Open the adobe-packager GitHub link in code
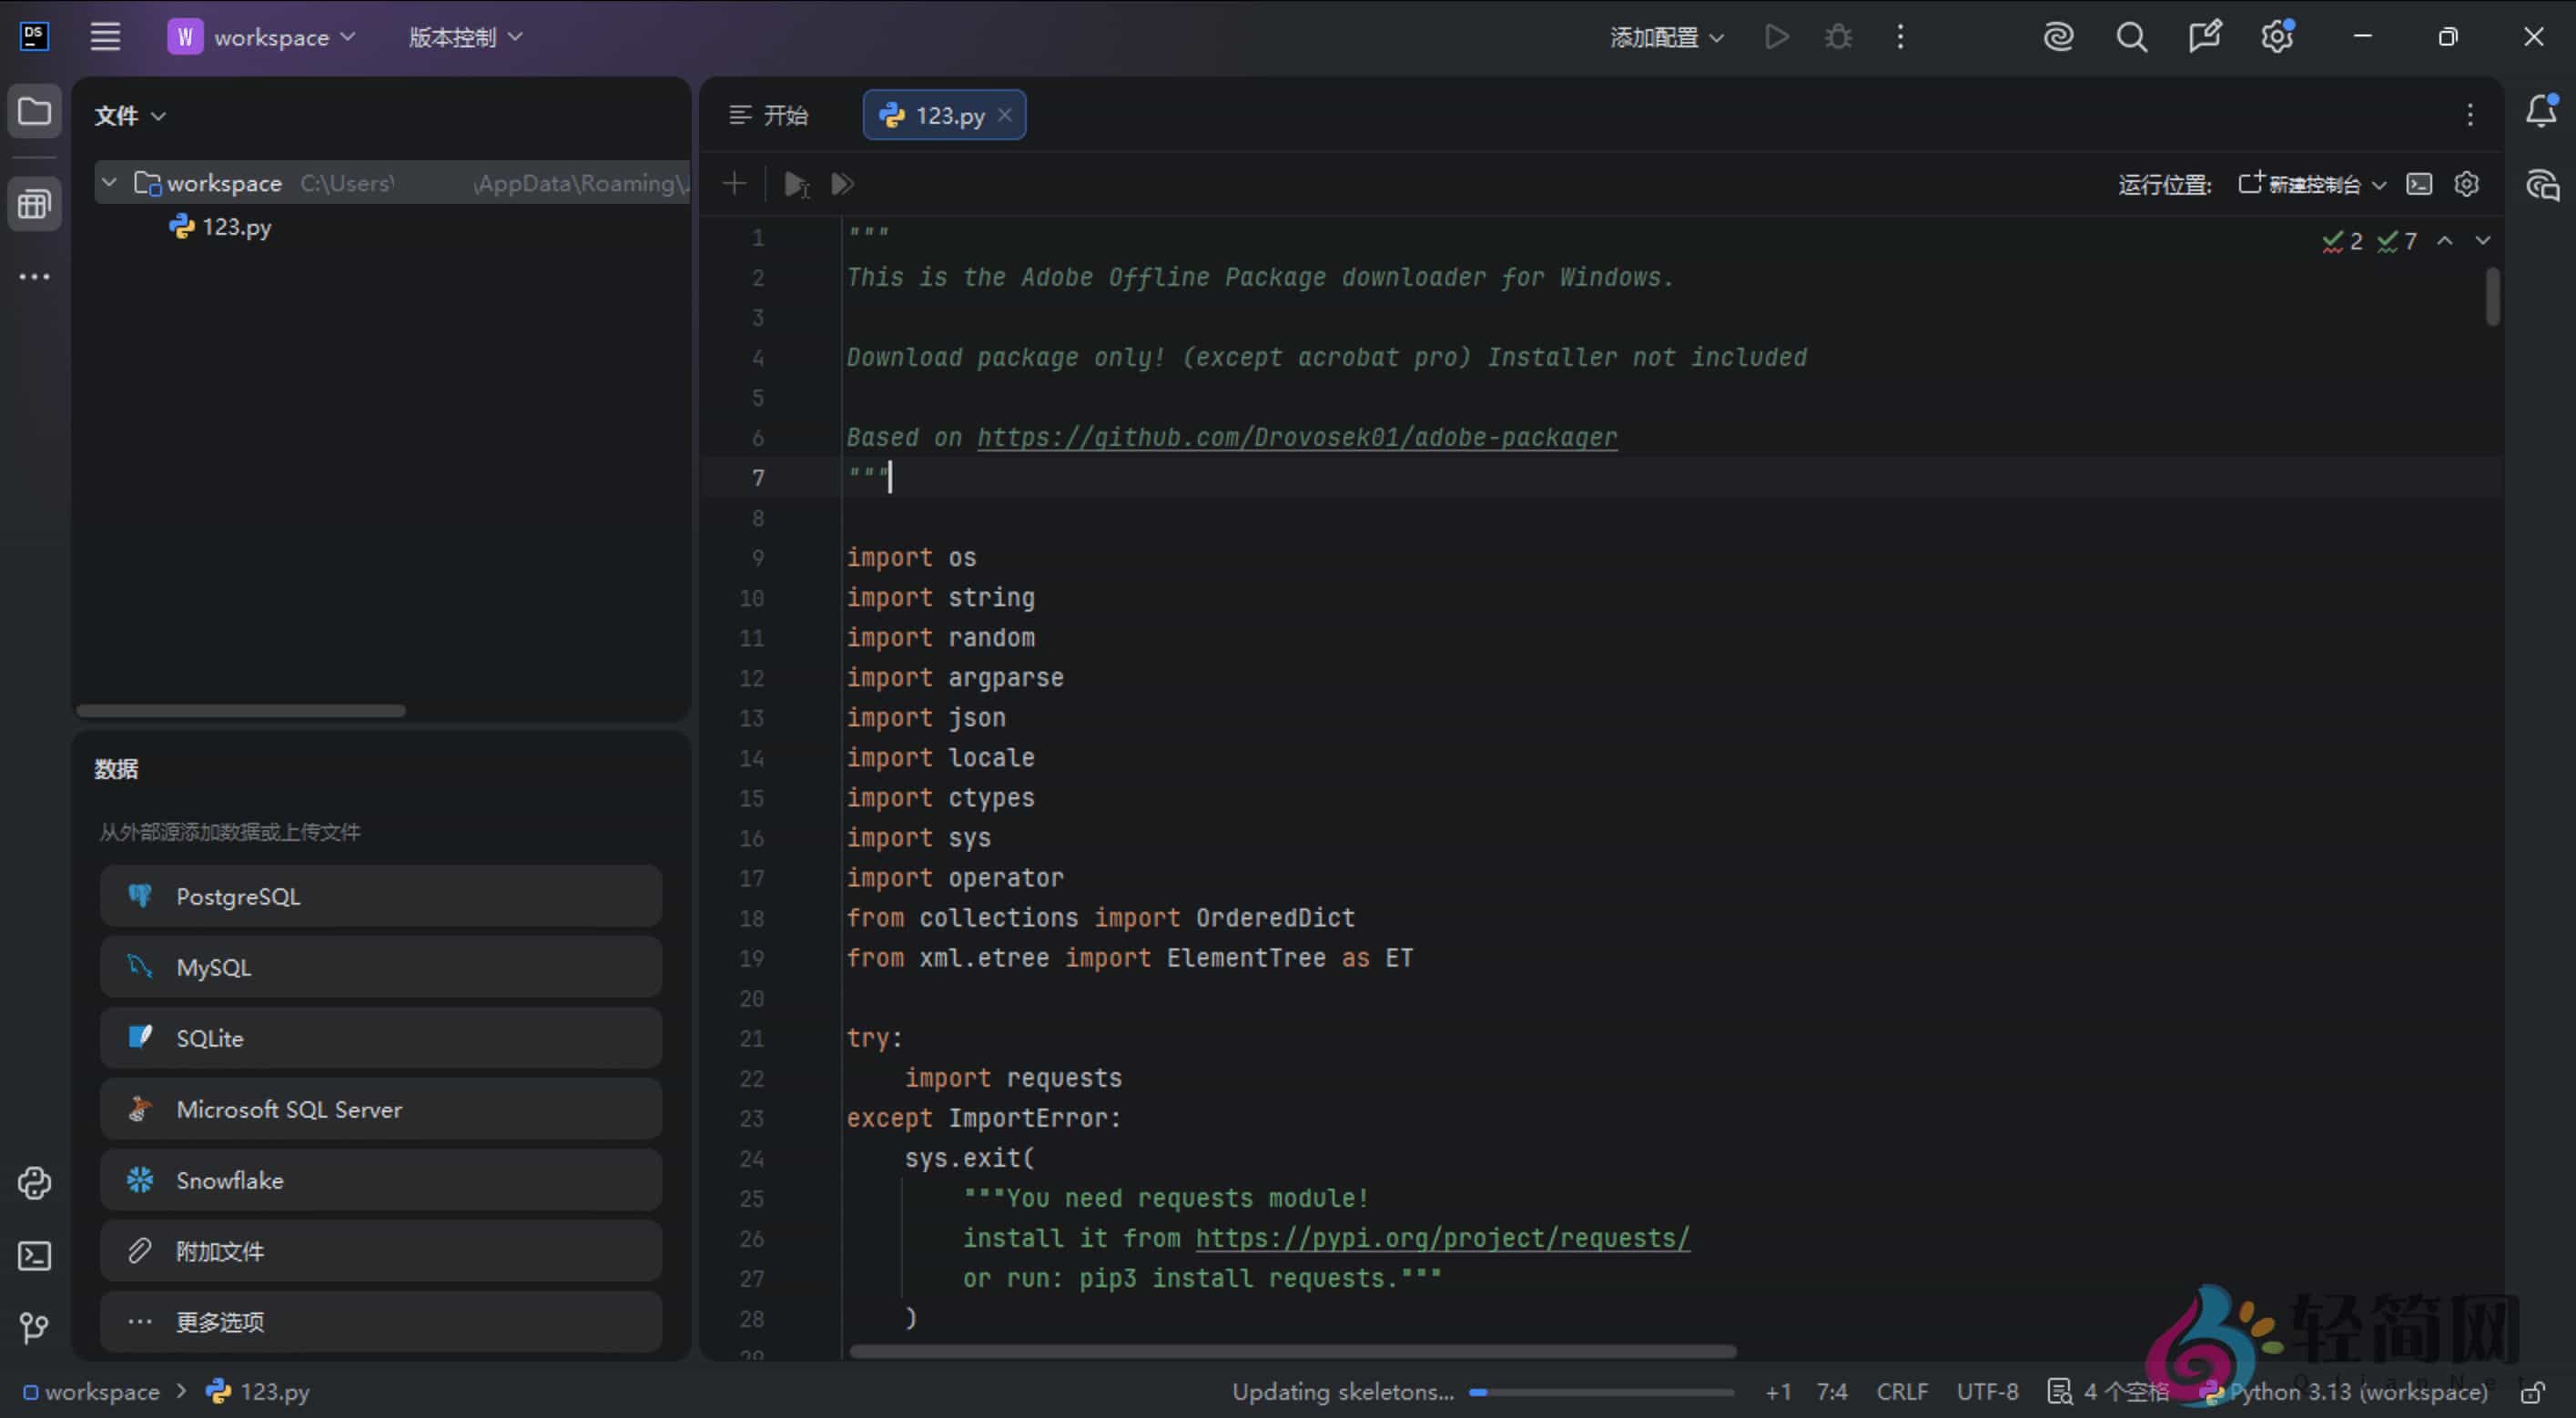 (x=1296, y=437)
